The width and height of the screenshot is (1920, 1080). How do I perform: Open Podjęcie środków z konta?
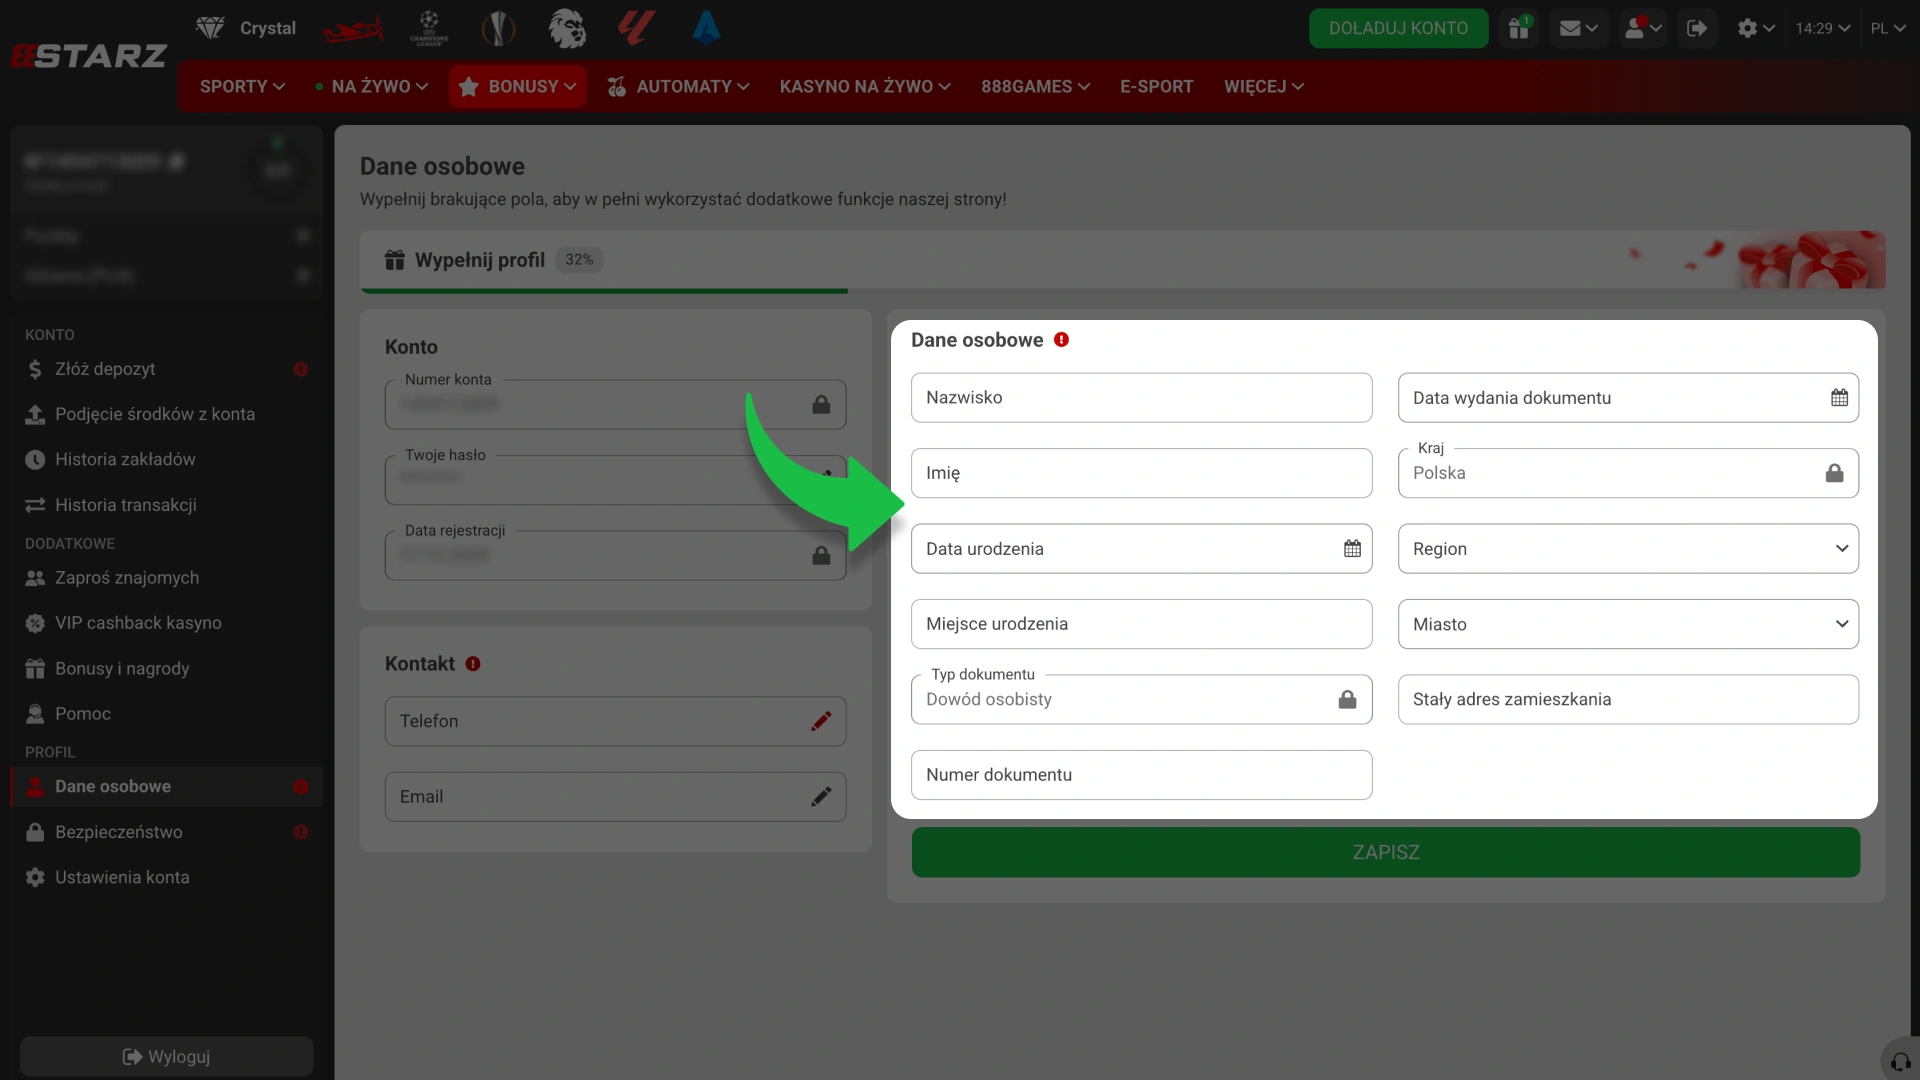point(166,414)
